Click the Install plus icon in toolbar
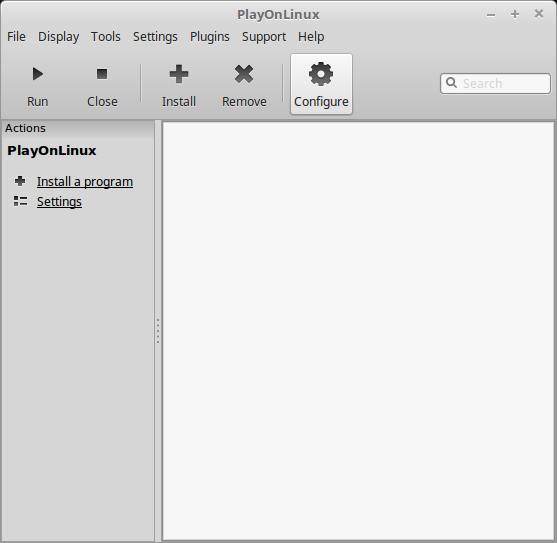 [x=179, y=74]
